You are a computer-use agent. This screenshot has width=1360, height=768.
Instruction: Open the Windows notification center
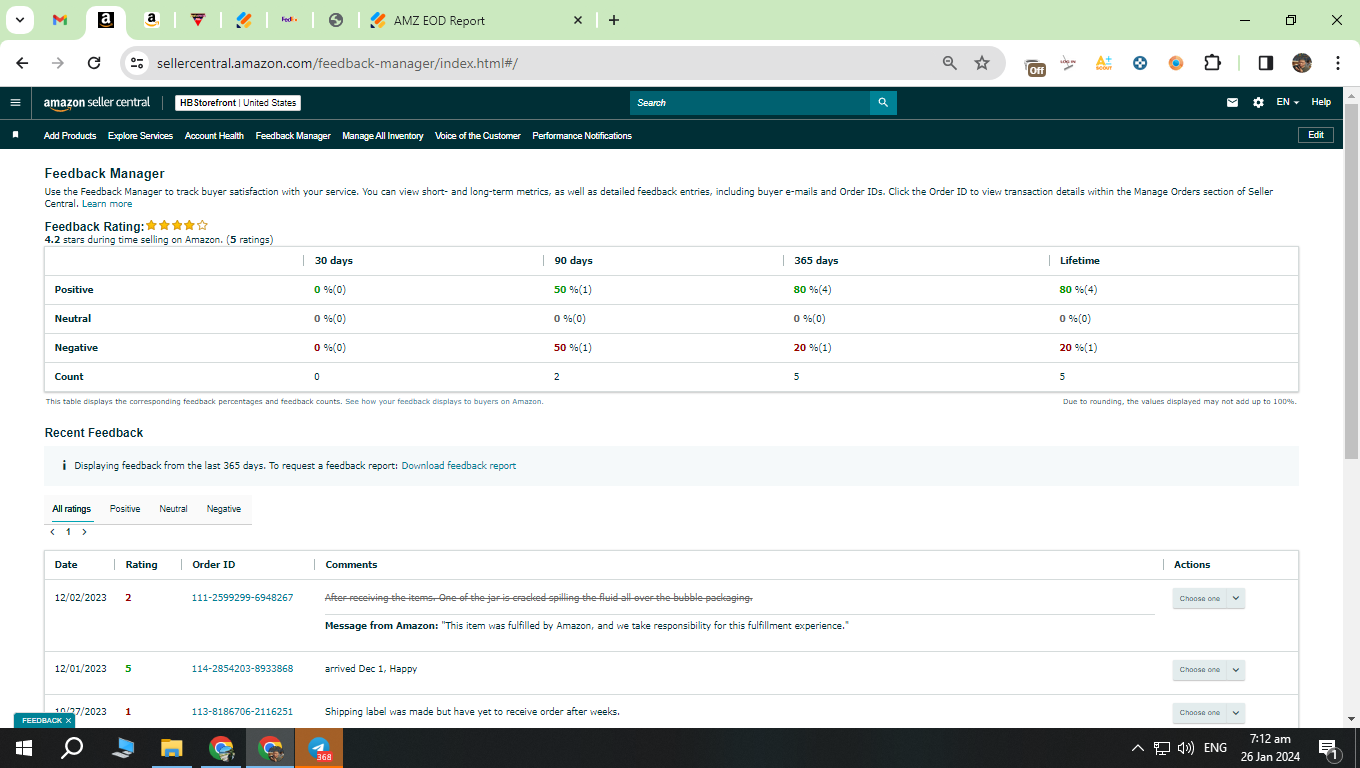coord(1330,748)
